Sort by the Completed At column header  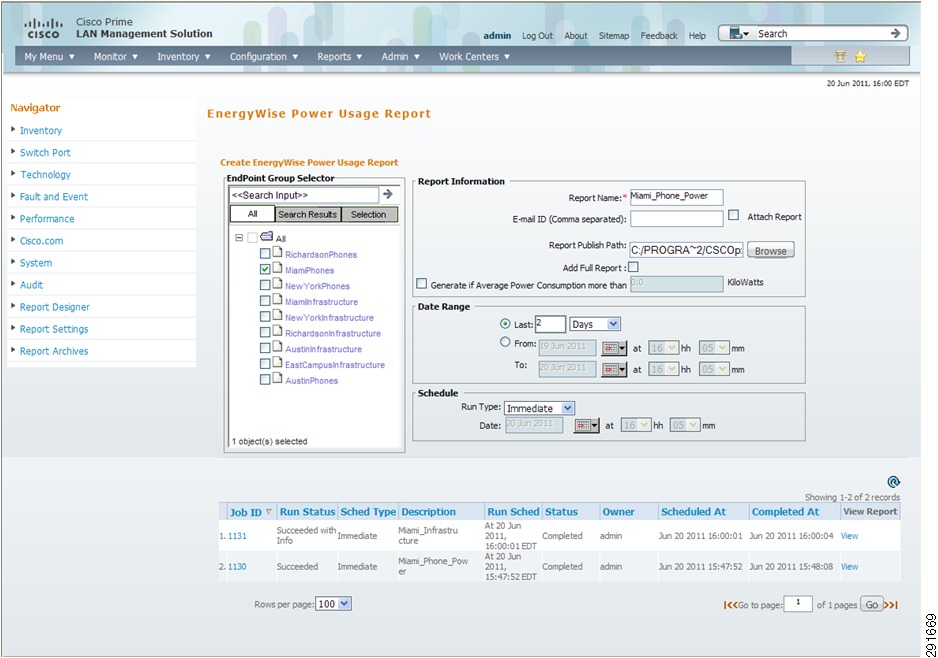pos(785,512)
